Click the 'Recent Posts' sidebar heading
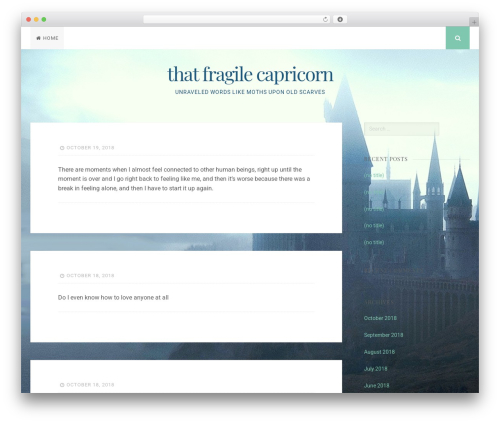 tap(385, 159)
